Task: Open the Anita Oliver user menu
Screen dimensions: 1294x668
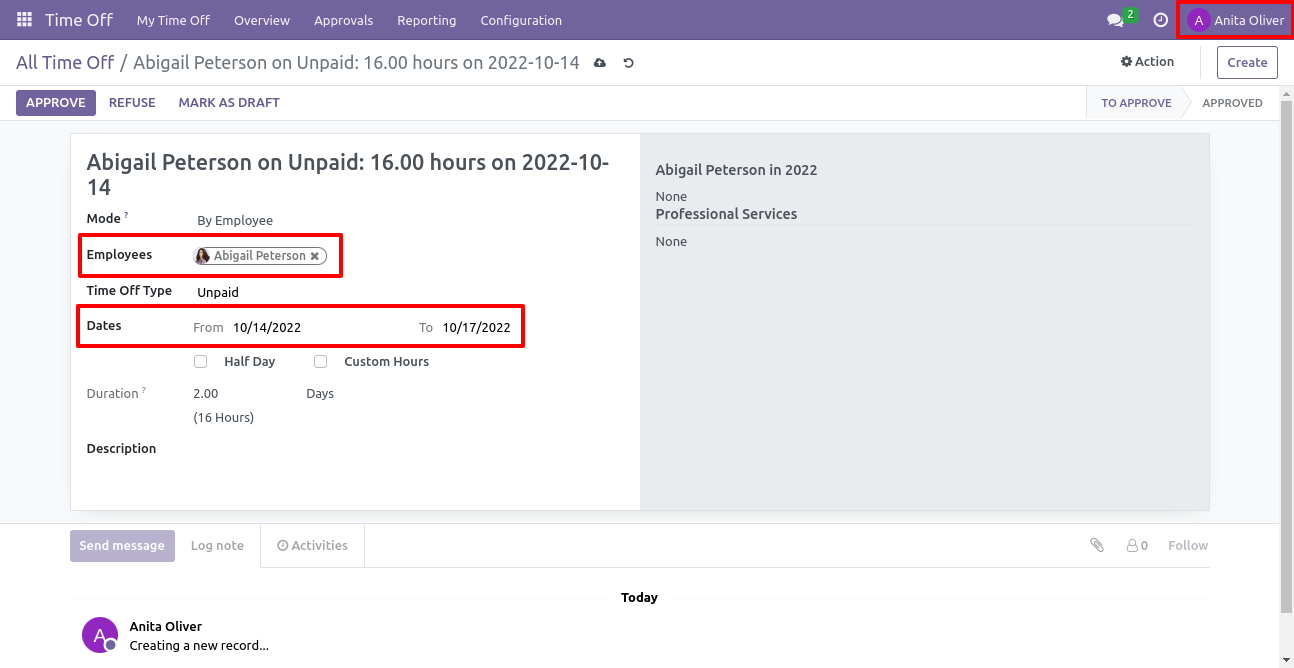Action: 1237,20
